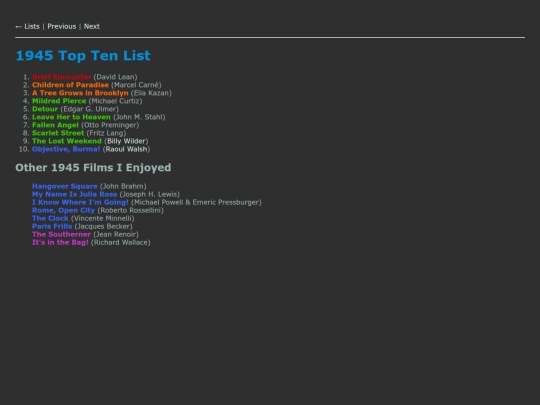Select the Detour film link
Image resolution: width=540 pixels, height=405 pixels.
click(45, 109)
